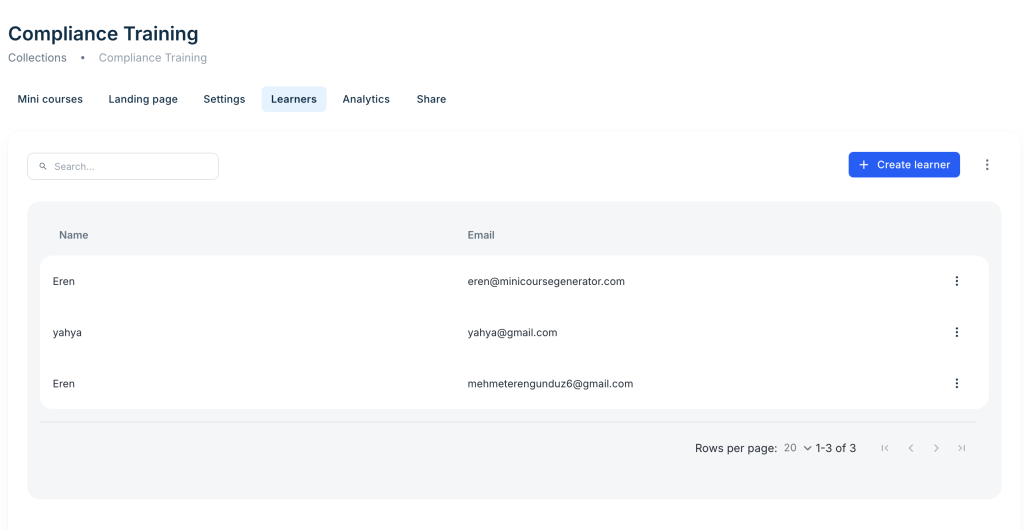Image resolution: width=1024 pixels, height=530 pixels.
Task: Select the Learners tab
Action: pos(294,99)
